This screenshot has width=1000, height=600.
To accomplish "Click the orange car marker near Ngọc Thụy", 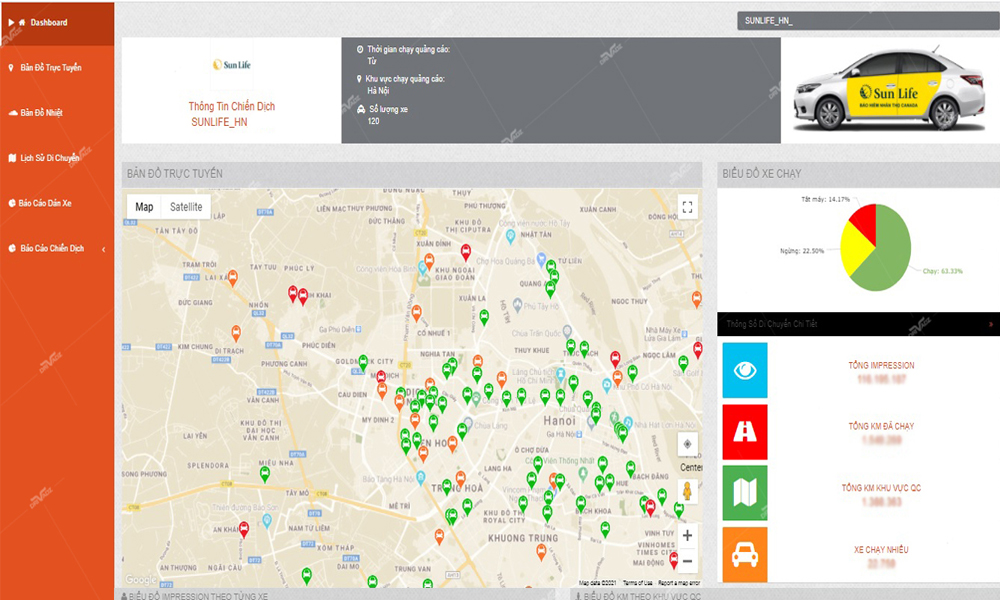I will pos(696,298).
